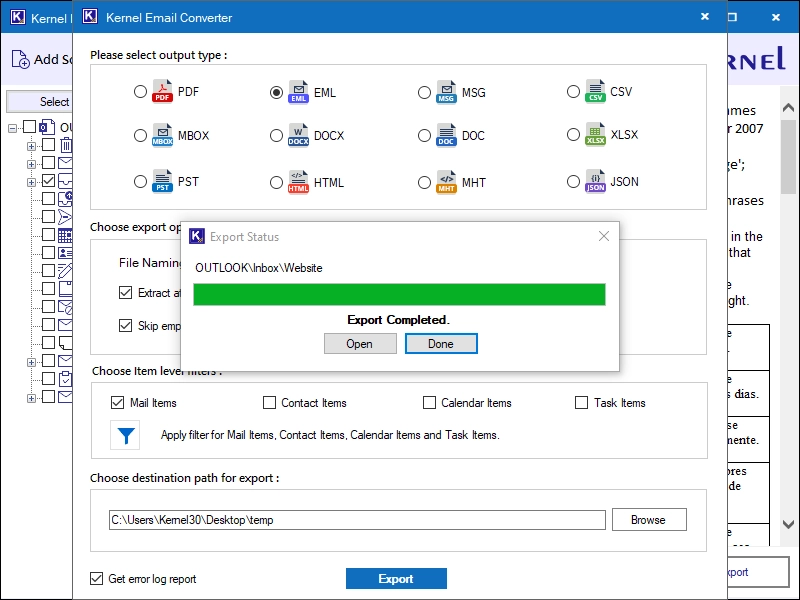
Task: Click the contact card folder icon in tree
Action: [65, 253]
